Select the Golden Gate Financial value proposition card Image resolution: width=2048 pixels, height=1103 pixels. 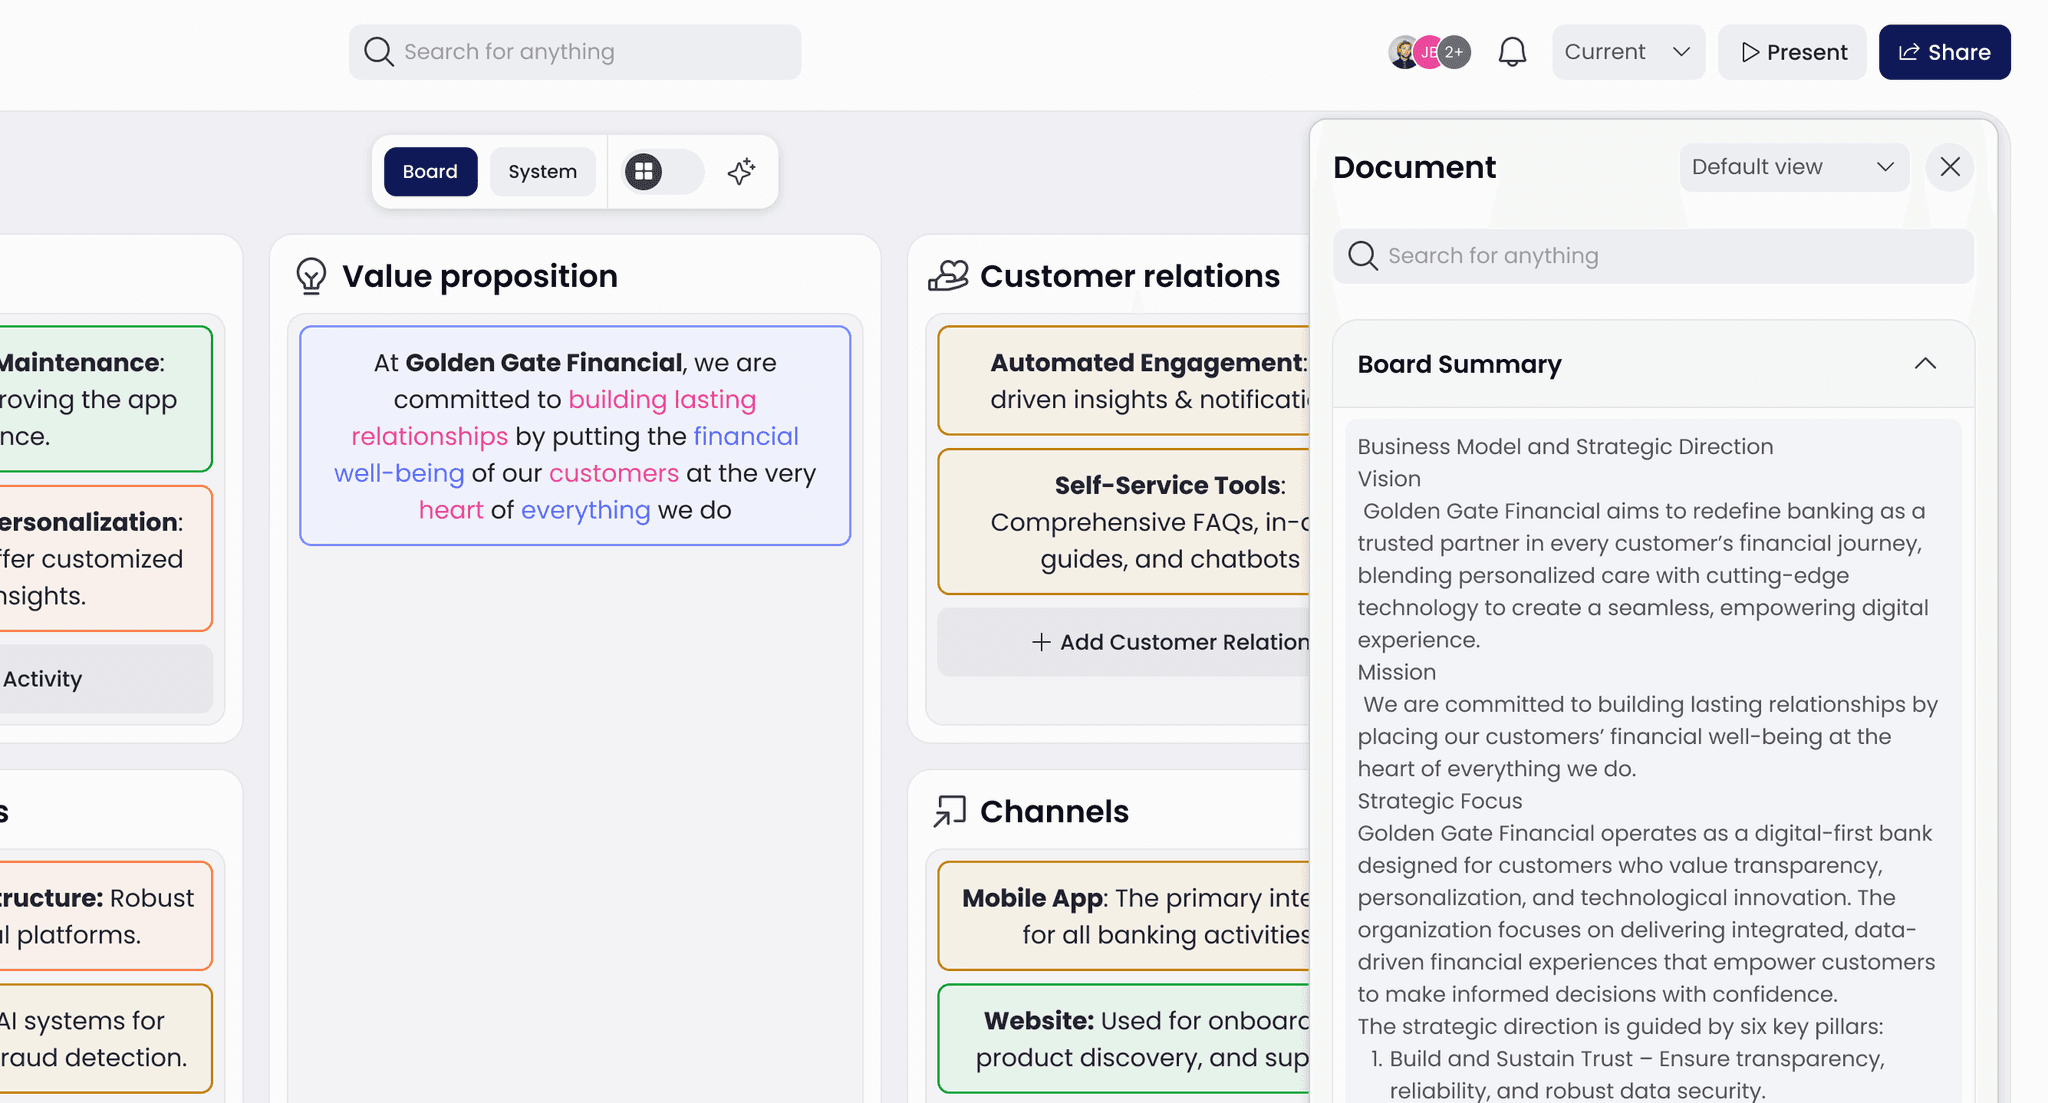pos(575,435)
